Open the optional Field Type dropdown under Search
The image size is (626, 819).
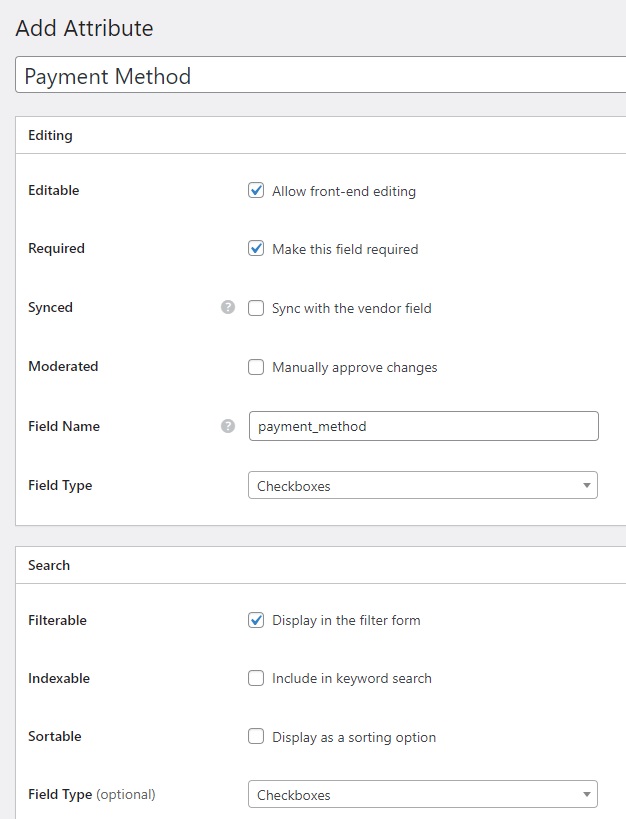pos(420,793)
